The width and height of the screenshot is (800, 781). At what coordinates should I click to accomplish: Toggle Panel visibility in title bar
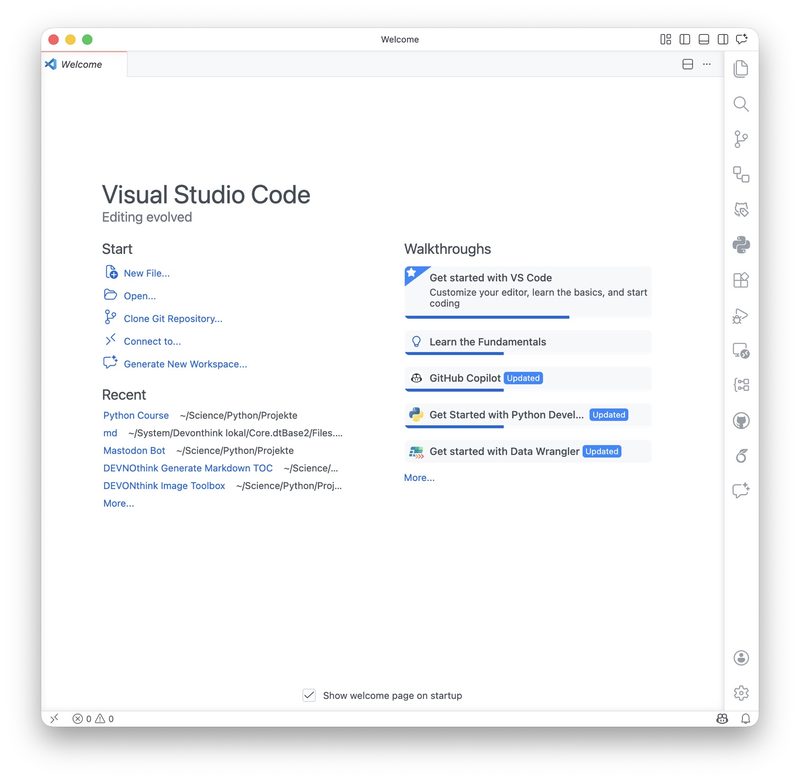704,39
